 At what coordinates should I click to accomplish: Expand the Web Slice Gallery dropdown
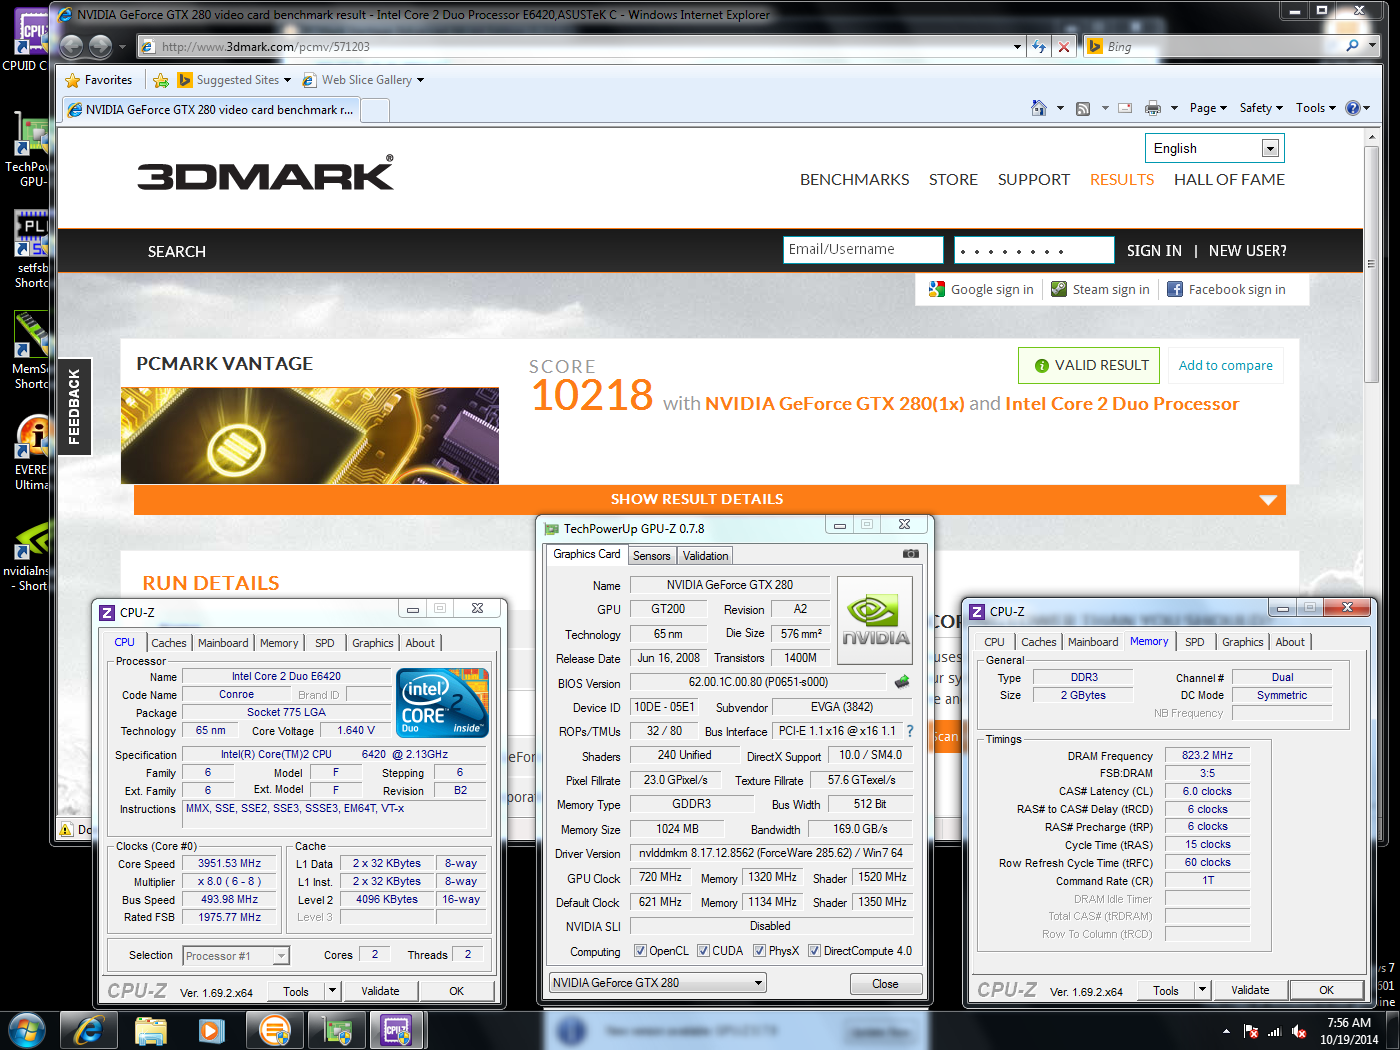pyautogui.click(x=420, y=80)
